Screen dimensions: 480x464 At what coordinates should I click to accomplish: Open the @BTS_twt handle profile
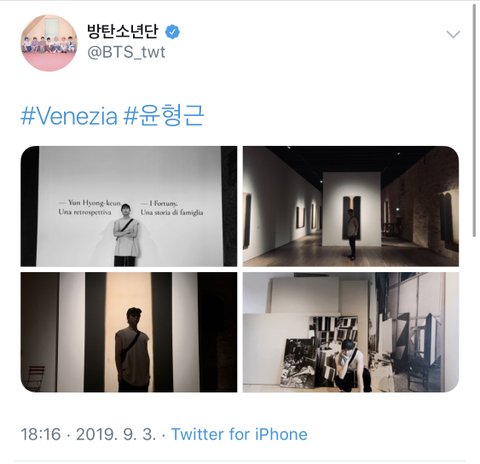[126, 52]
